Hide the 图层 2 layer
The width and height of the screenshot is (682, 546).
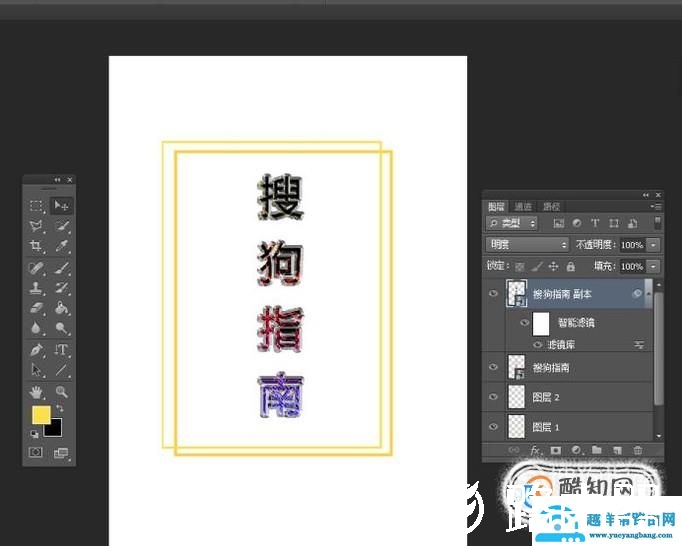point(493,397)
